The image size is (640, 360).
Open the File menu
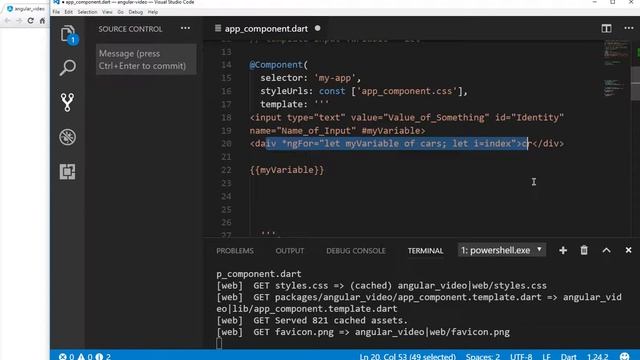pos(56,12)
